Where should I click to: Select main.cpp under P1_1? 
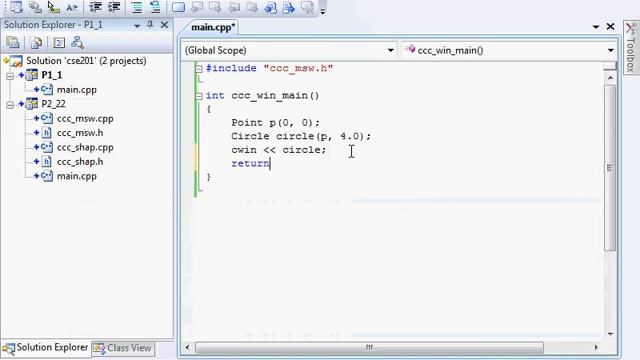(77, 90)
